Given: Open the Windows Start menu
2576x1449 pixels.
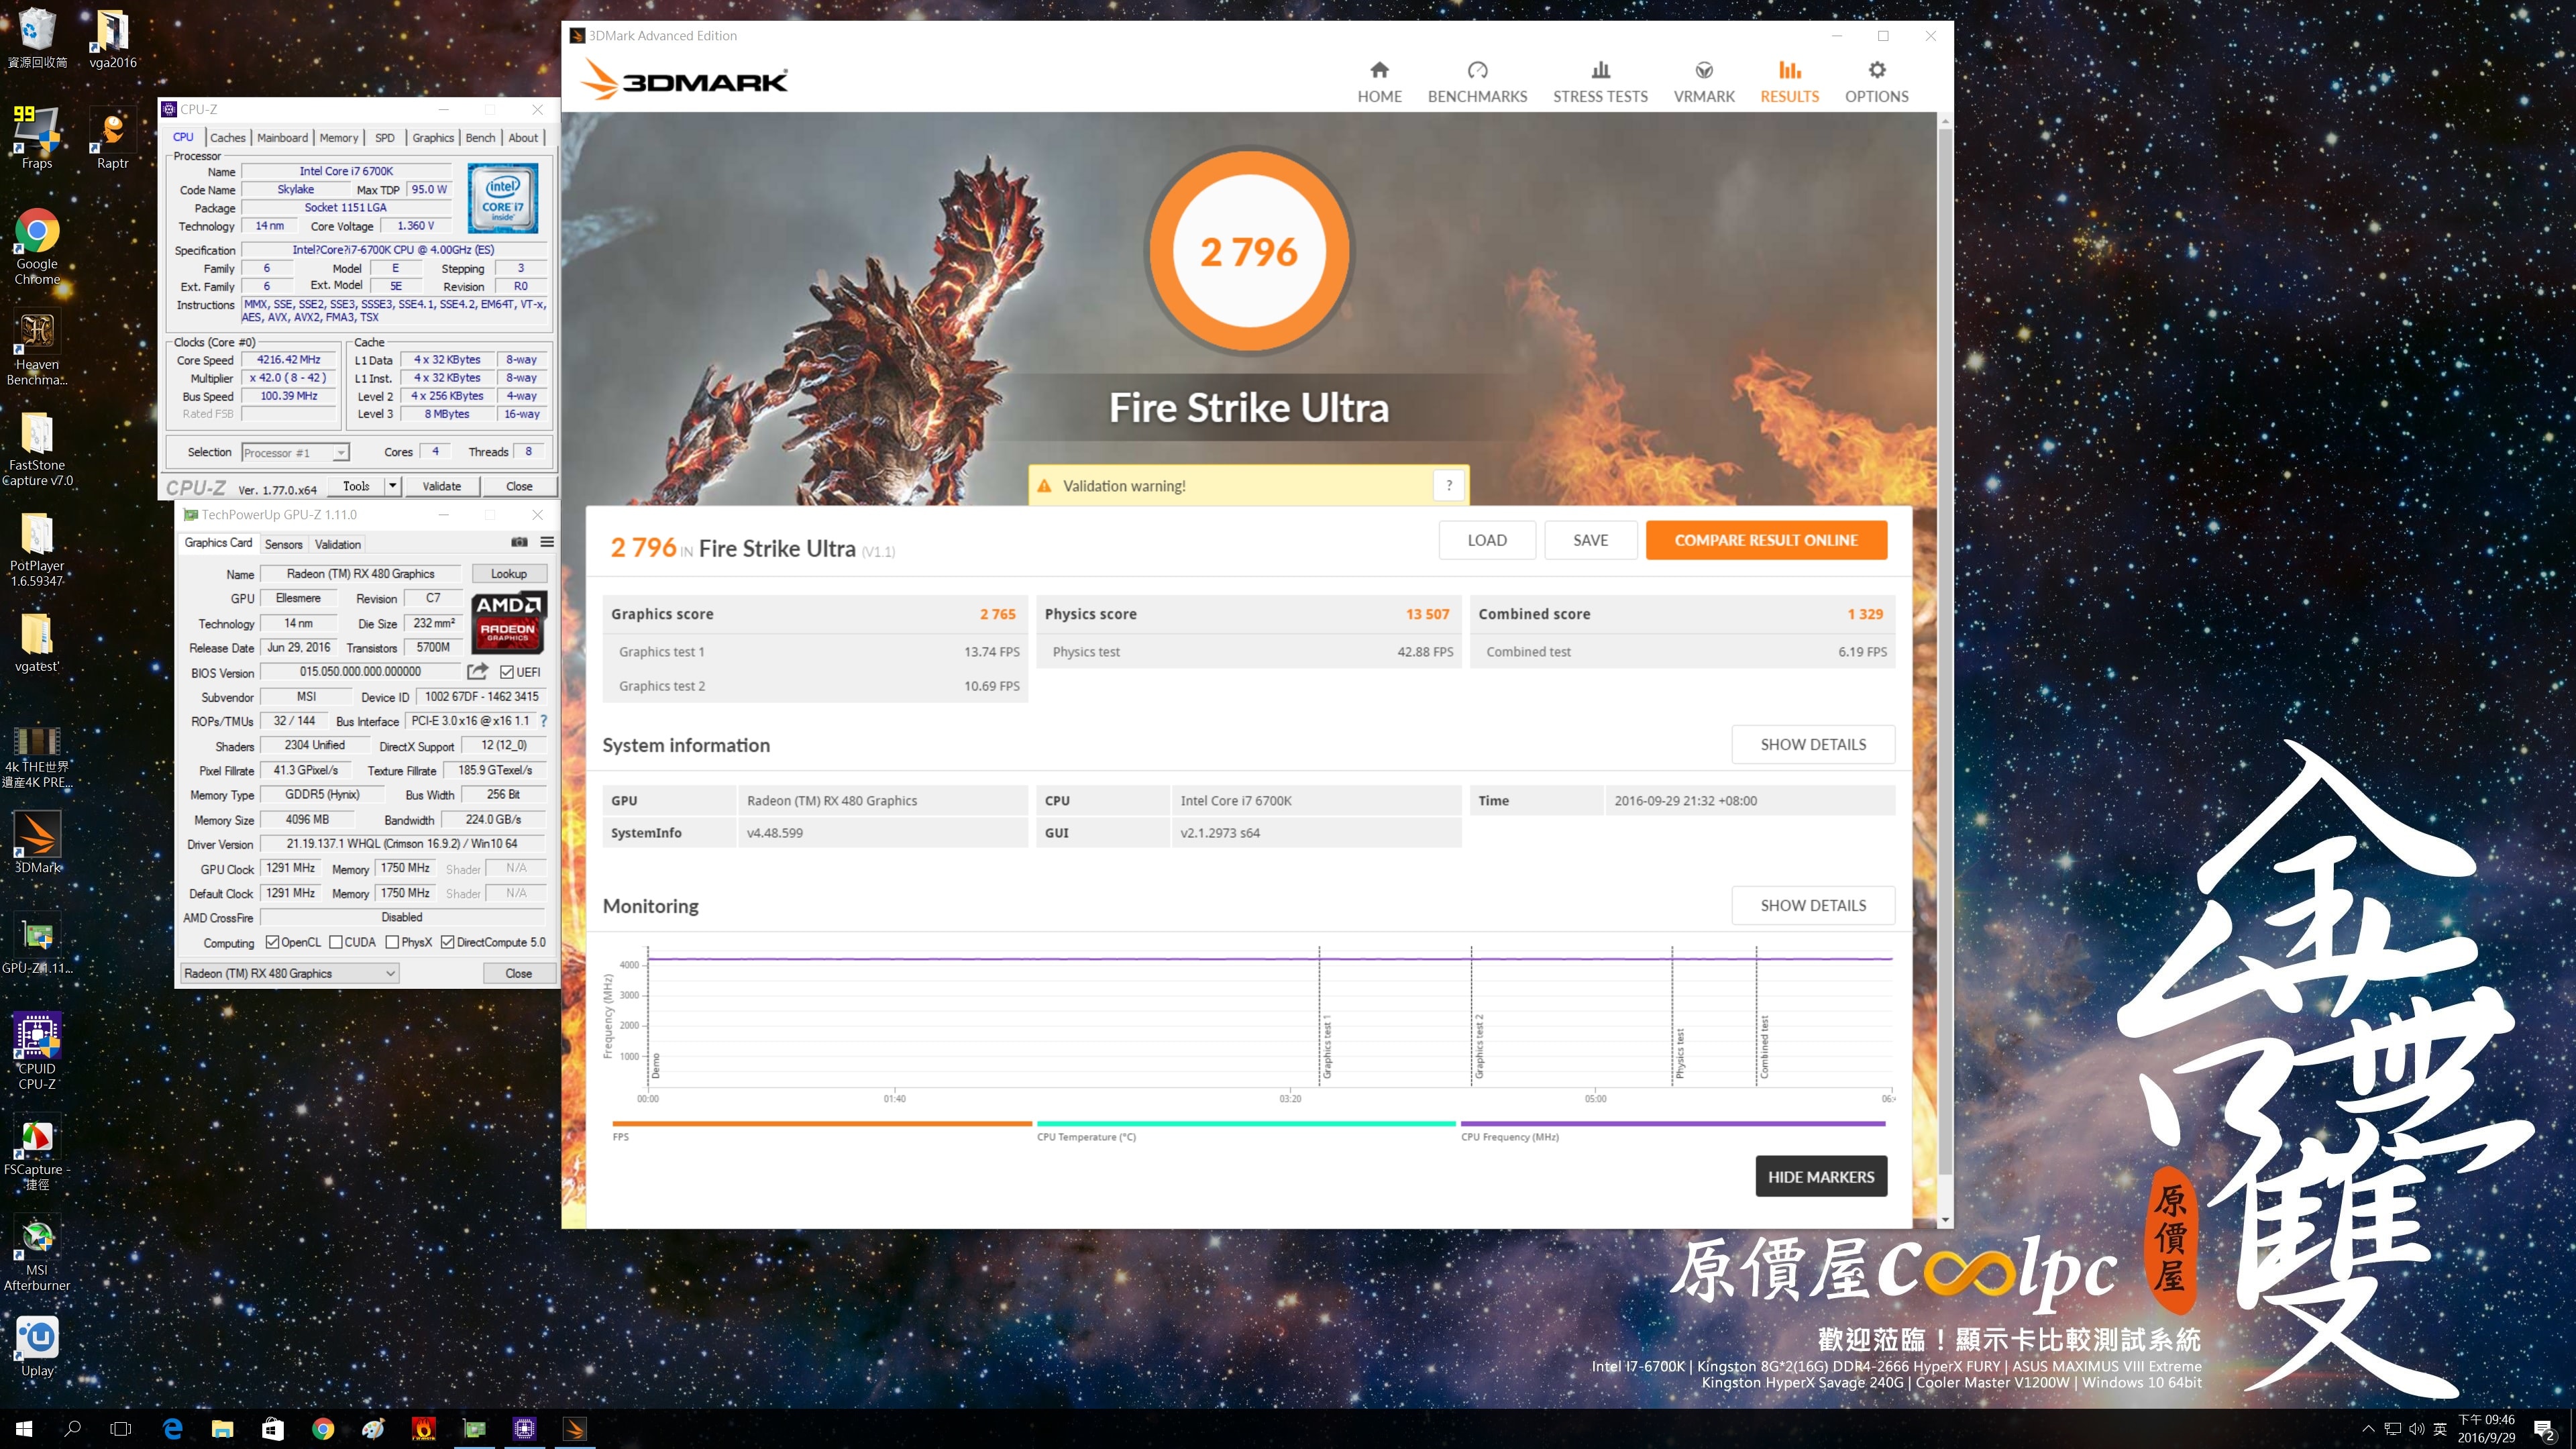Looking at the screenshot, I should (24, 1428).
